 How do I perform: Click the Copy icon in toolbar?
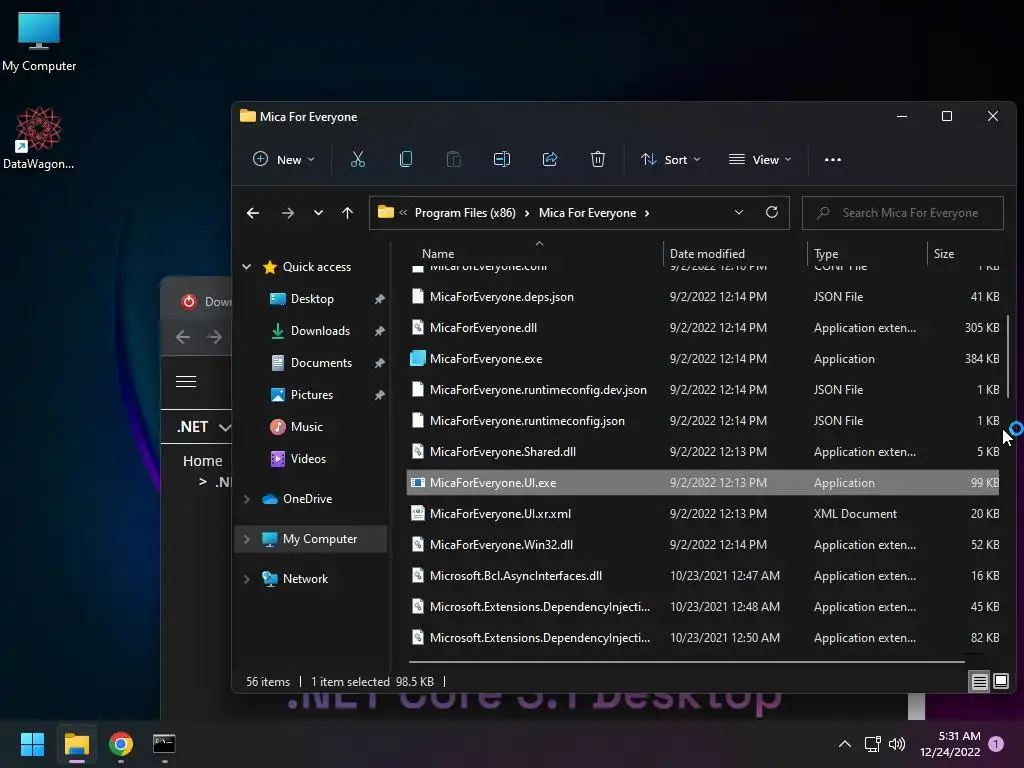pos(406,159)
